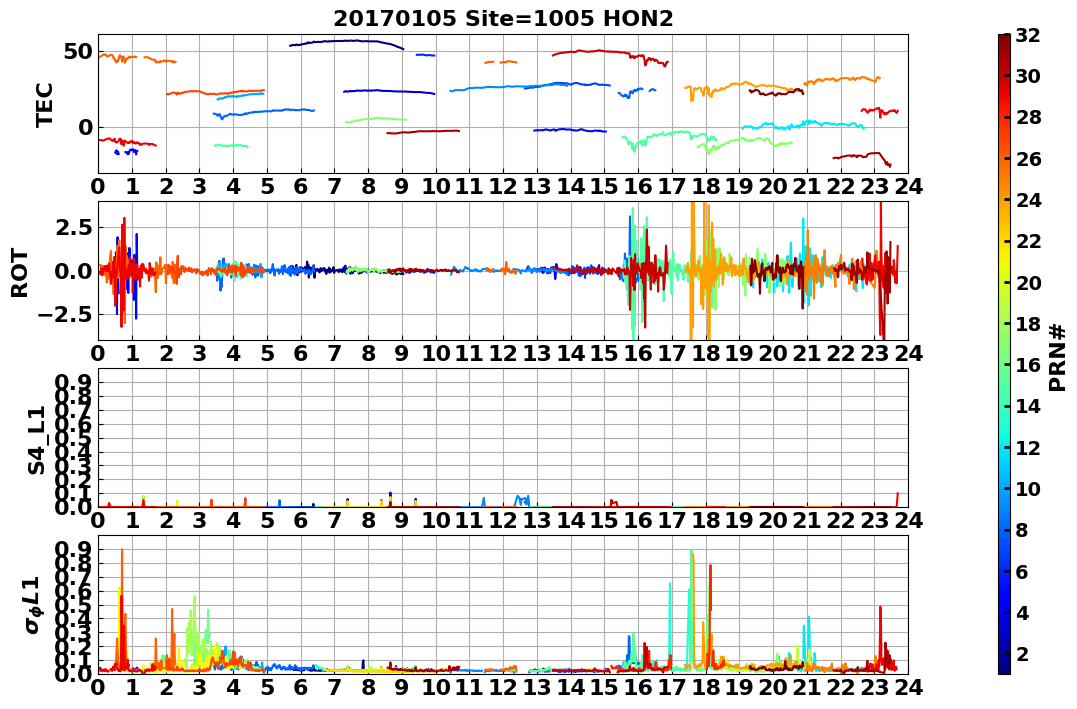This screenshot has width=1077, height=709.
Task: Click colorbar tick label 32
Action: click(1028, 35)
